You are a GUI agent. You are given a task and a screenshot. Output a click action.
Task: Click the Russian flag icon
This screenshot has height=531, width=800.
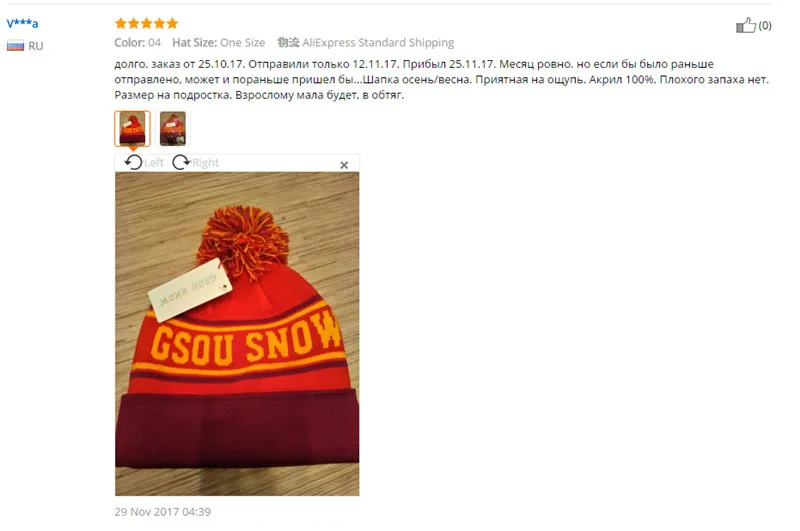point(15,46)
